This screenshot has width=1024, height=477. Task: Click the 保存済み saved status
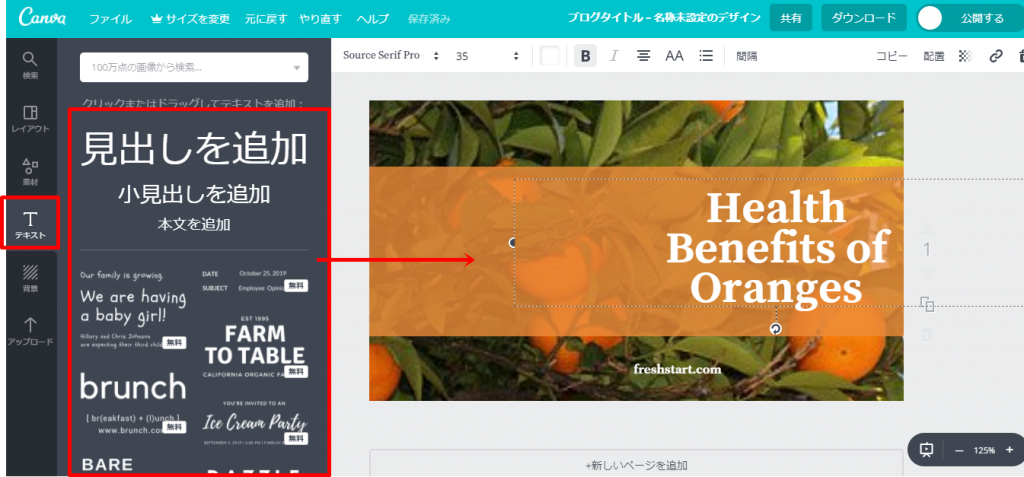428,19
